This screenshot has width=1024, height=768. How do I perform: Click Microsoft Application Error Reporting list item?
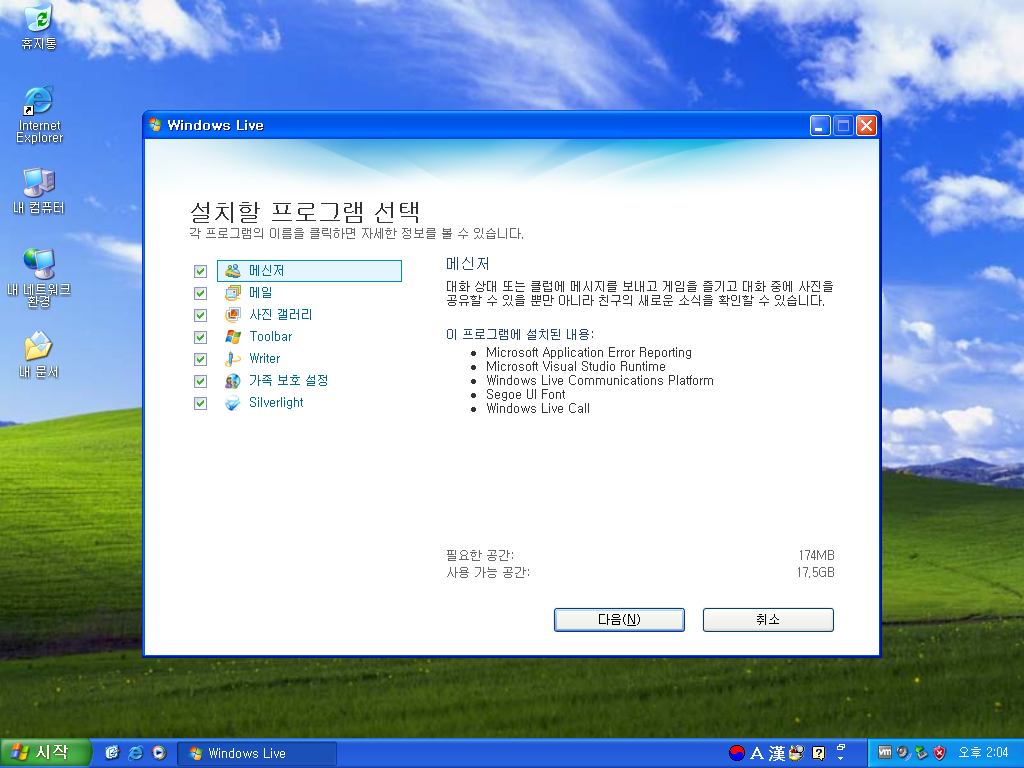tap(588, 352)
